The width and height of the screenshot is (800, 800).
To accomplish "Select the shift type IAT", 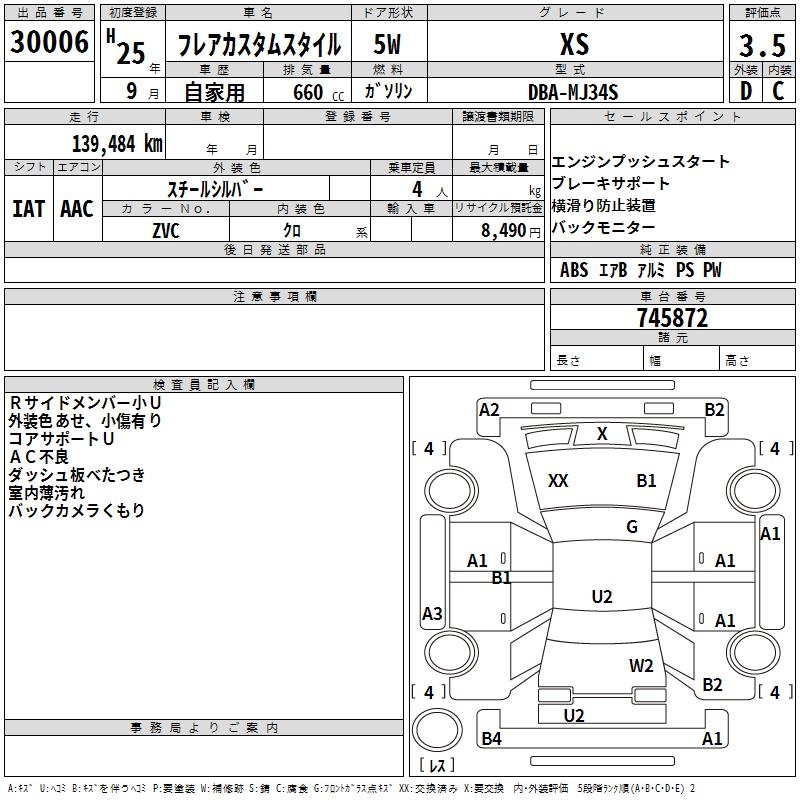I will click(28, 209).
